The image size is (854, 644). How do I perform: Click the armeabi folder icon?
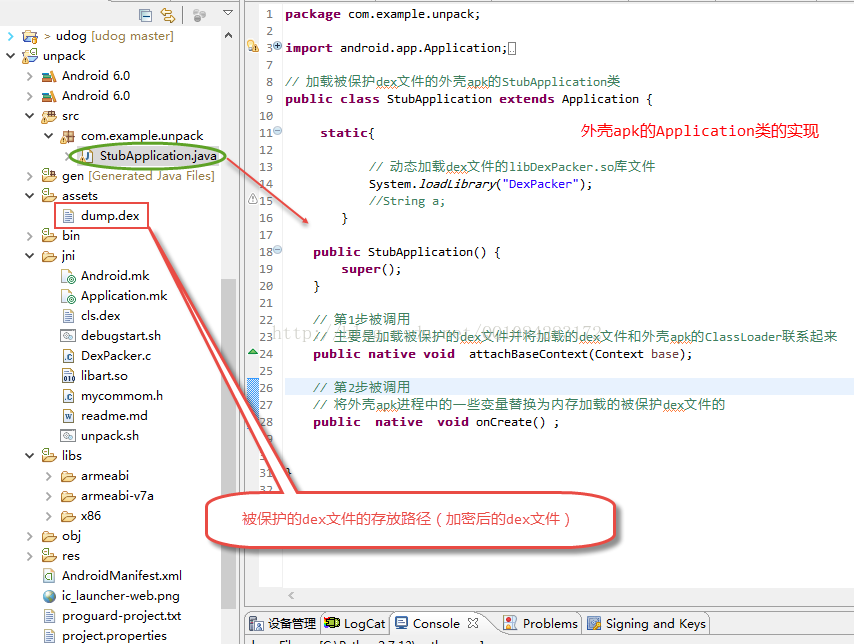68,477
